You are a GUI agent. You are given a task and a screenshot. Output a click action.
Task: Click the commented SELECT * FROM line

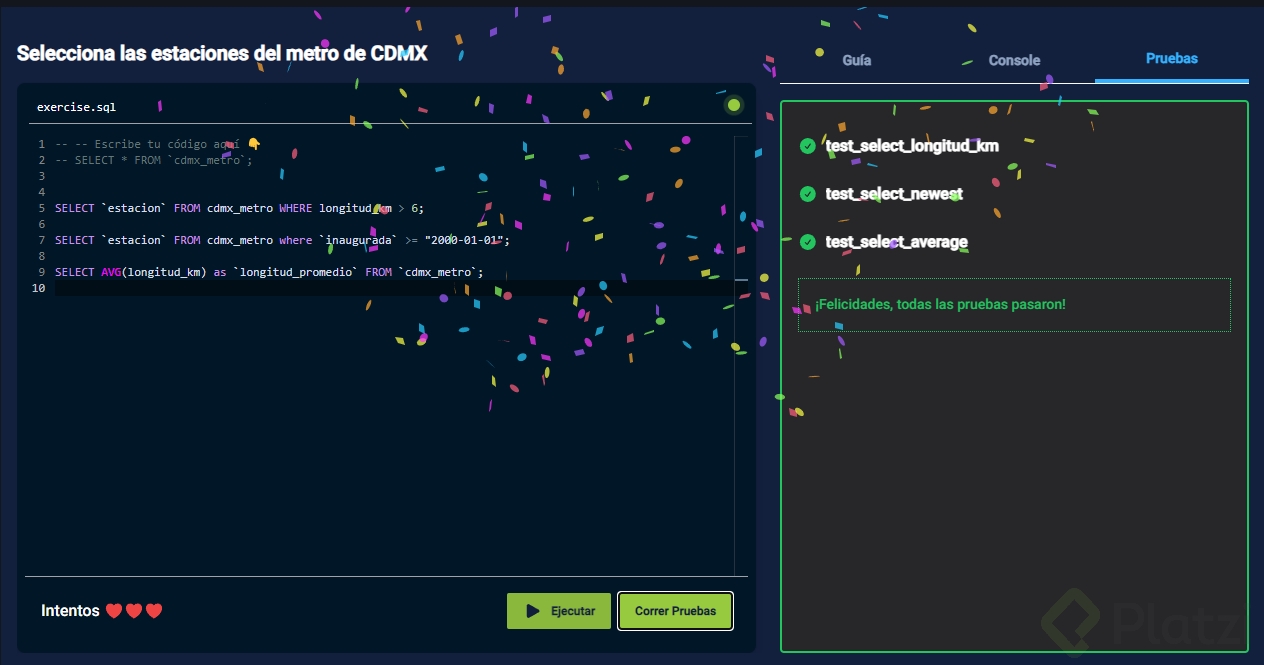154,160
